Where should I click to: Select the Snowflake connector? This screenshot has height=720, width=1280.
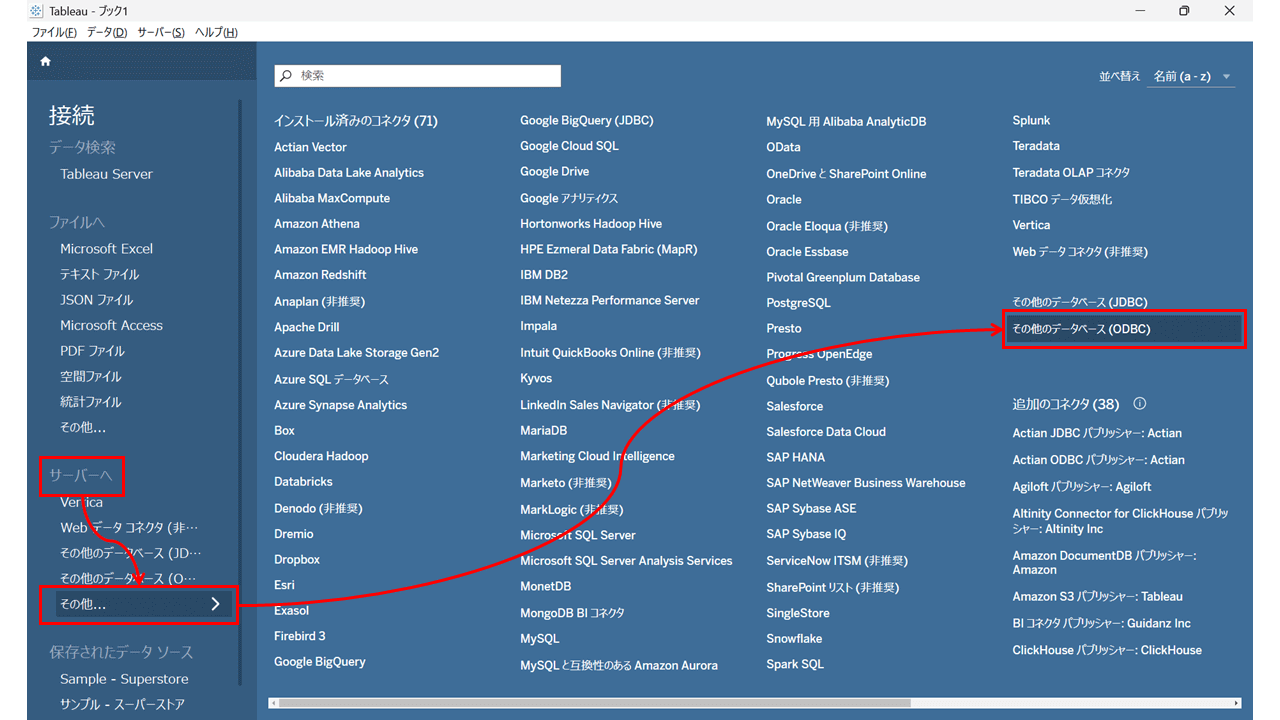tap(795, 639)
